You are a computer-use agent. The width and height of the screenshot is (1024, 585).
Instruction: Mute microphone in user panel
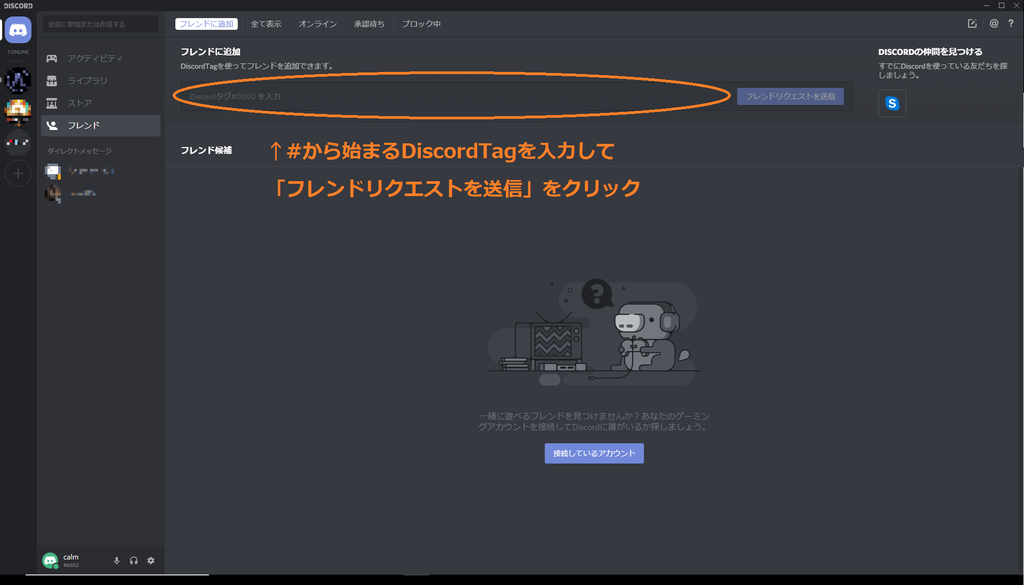[x=117, y=560]
